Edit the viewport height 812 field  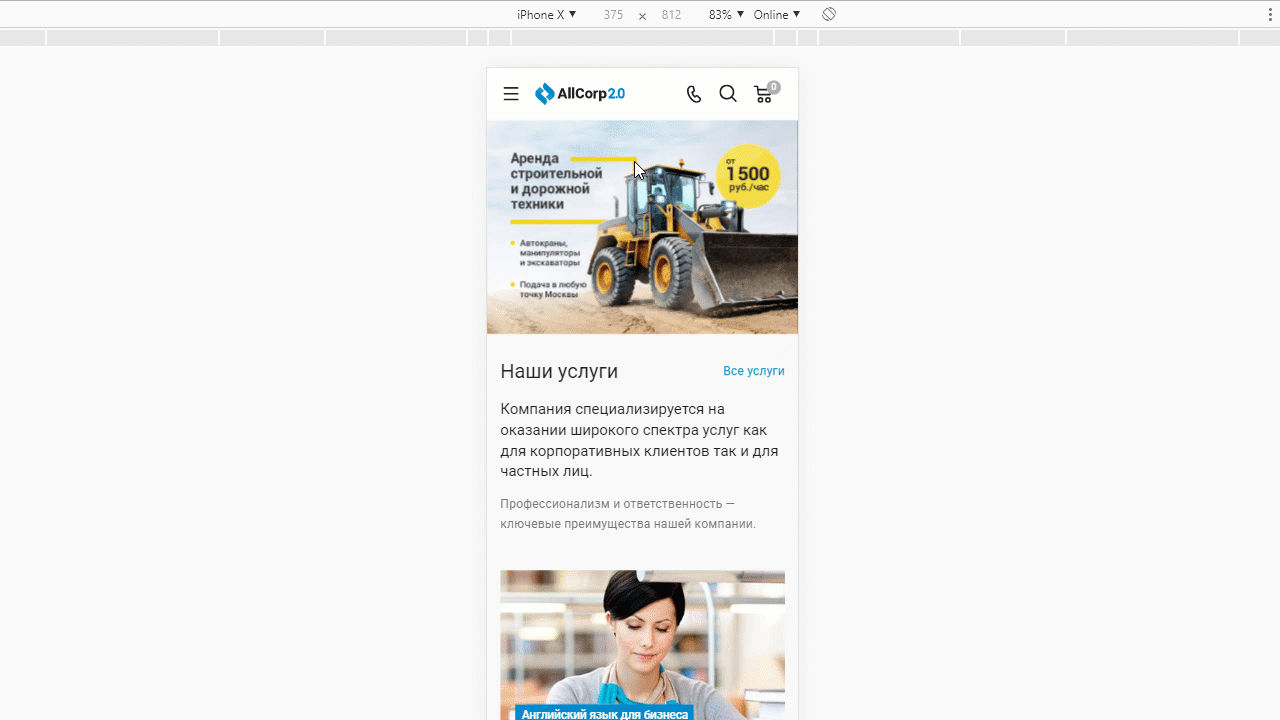point(671,15)
